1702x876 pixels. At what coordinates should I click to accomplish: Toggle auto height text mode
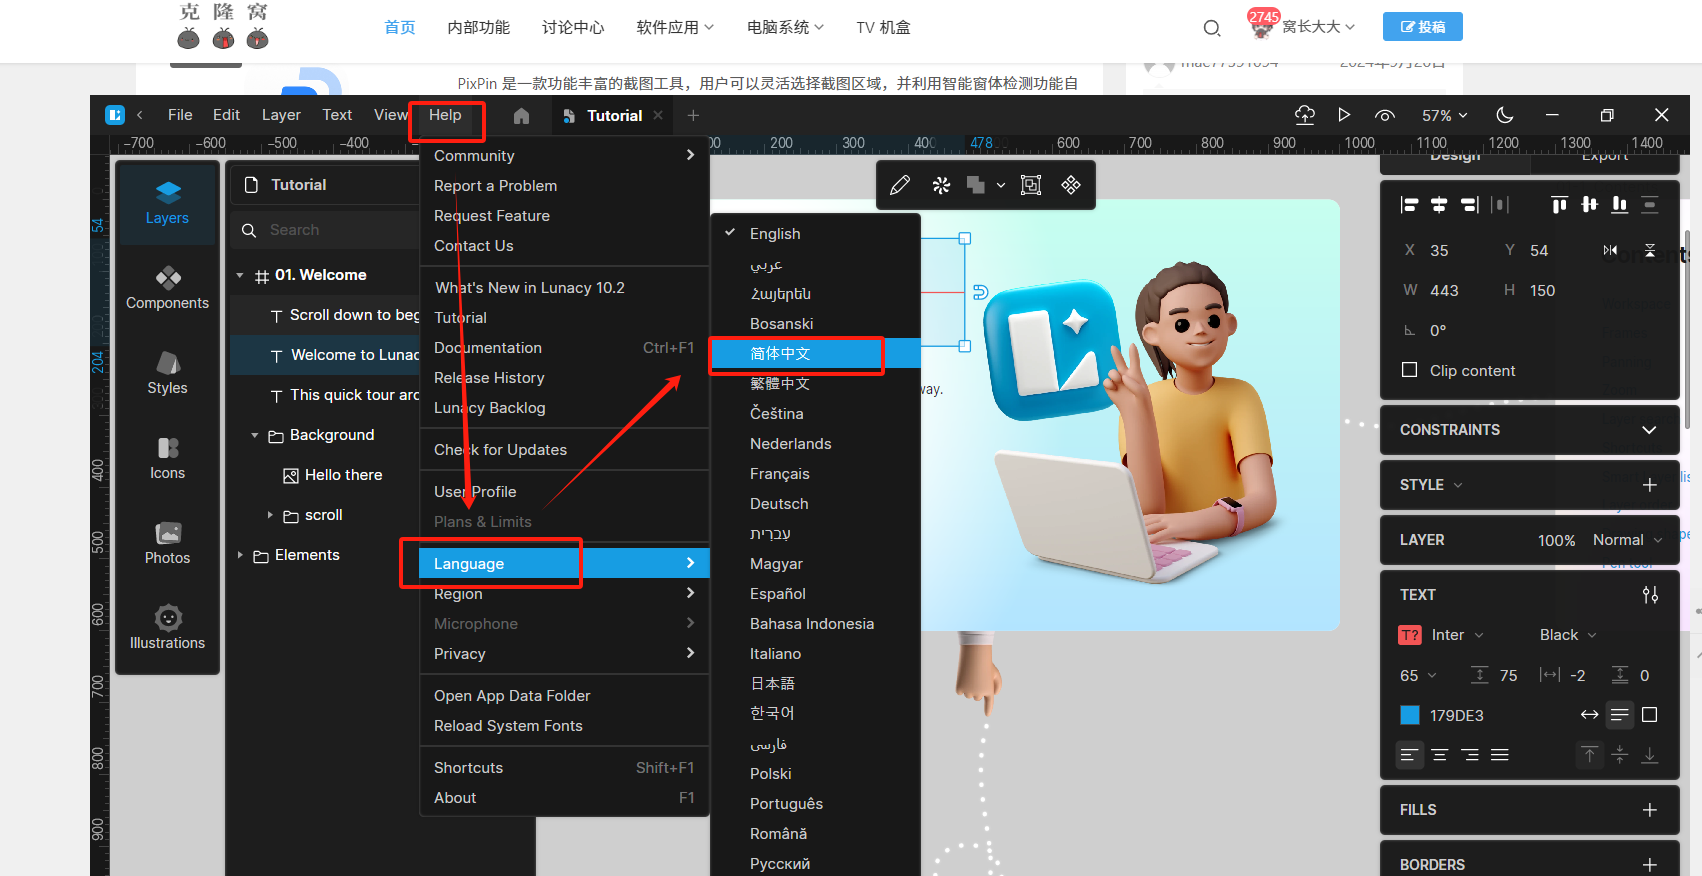tap(1620, 715)
